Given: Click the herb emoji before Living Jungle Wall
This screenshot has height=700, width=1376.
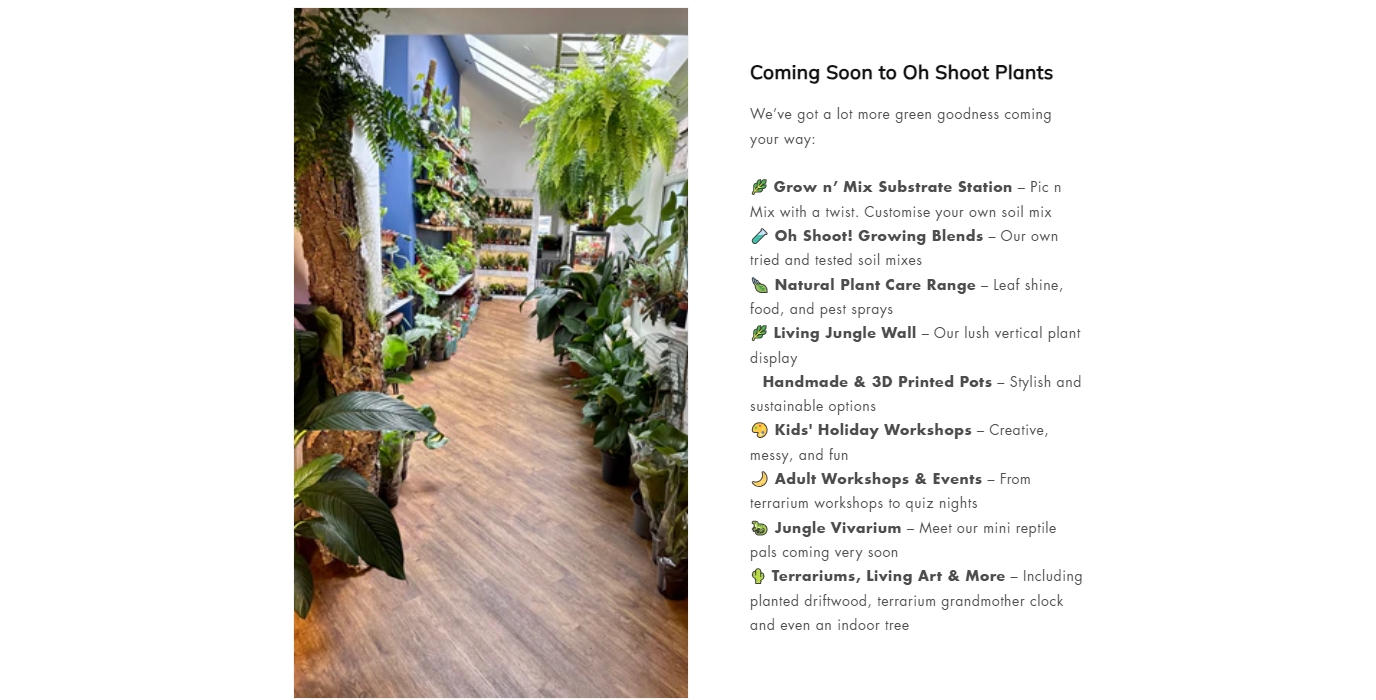Looking at the screenshot, I should click(x=759, y=333).
